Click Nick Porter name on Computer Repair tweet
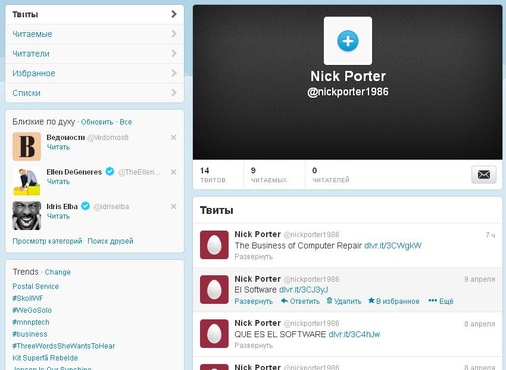Image resolution: width=506 pixels, height=370 pixels. click(258, 234)
